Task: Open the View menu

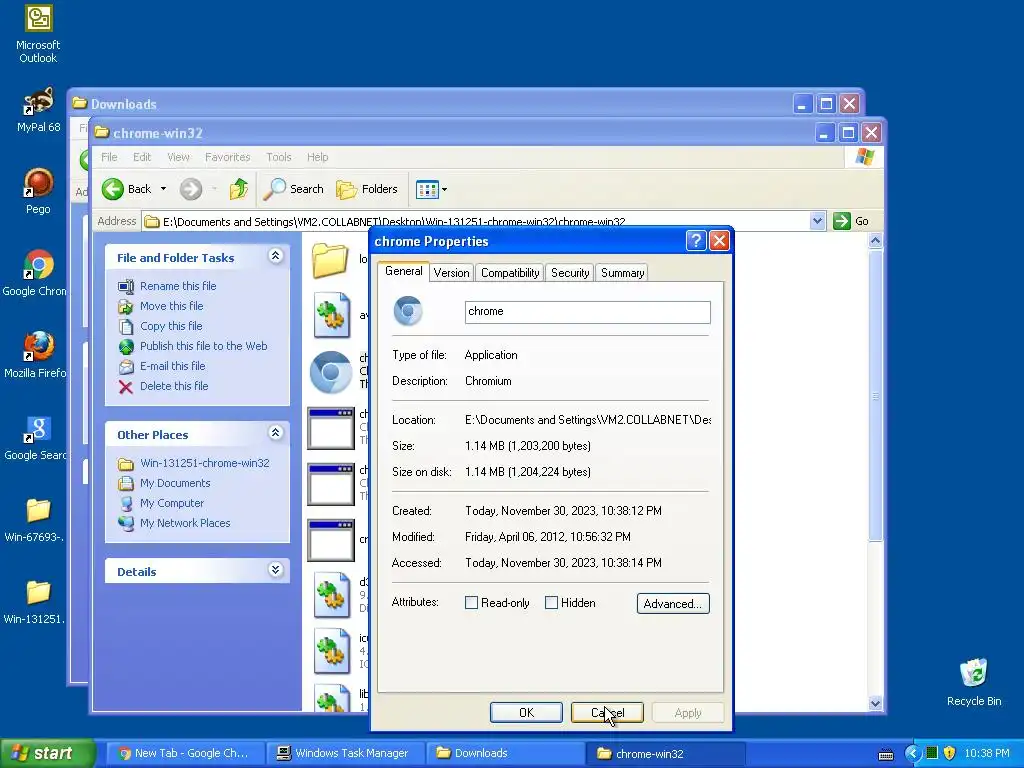Action: click(x=178, y=157)
